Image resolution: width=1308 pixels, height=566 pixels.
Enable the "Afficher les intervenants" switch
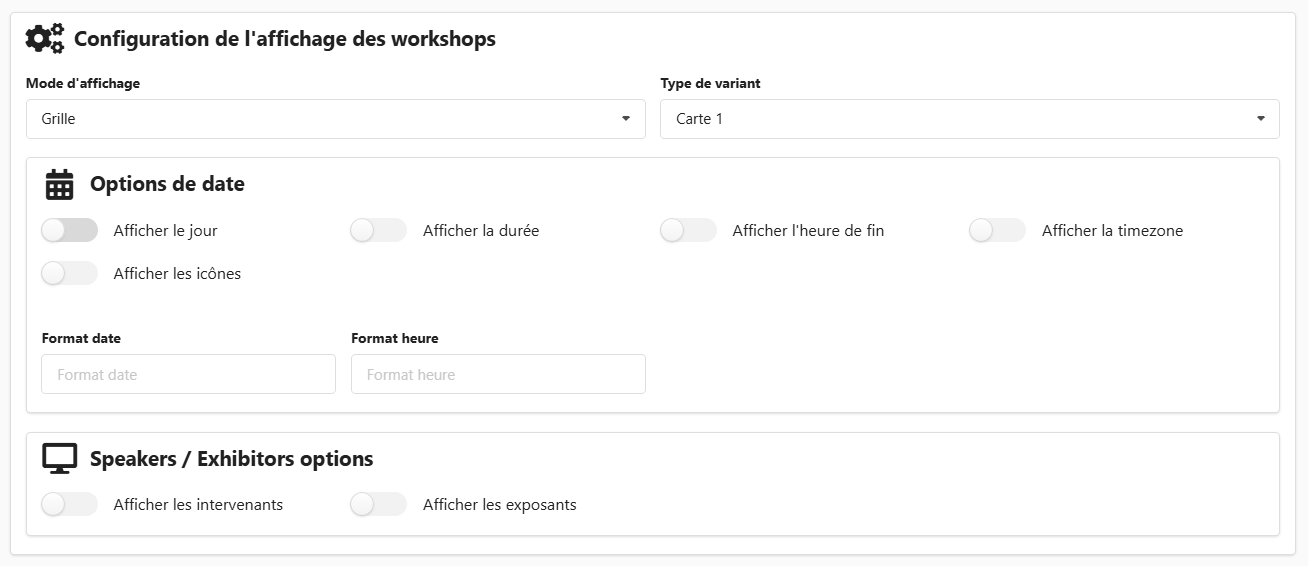pos(69,505)
